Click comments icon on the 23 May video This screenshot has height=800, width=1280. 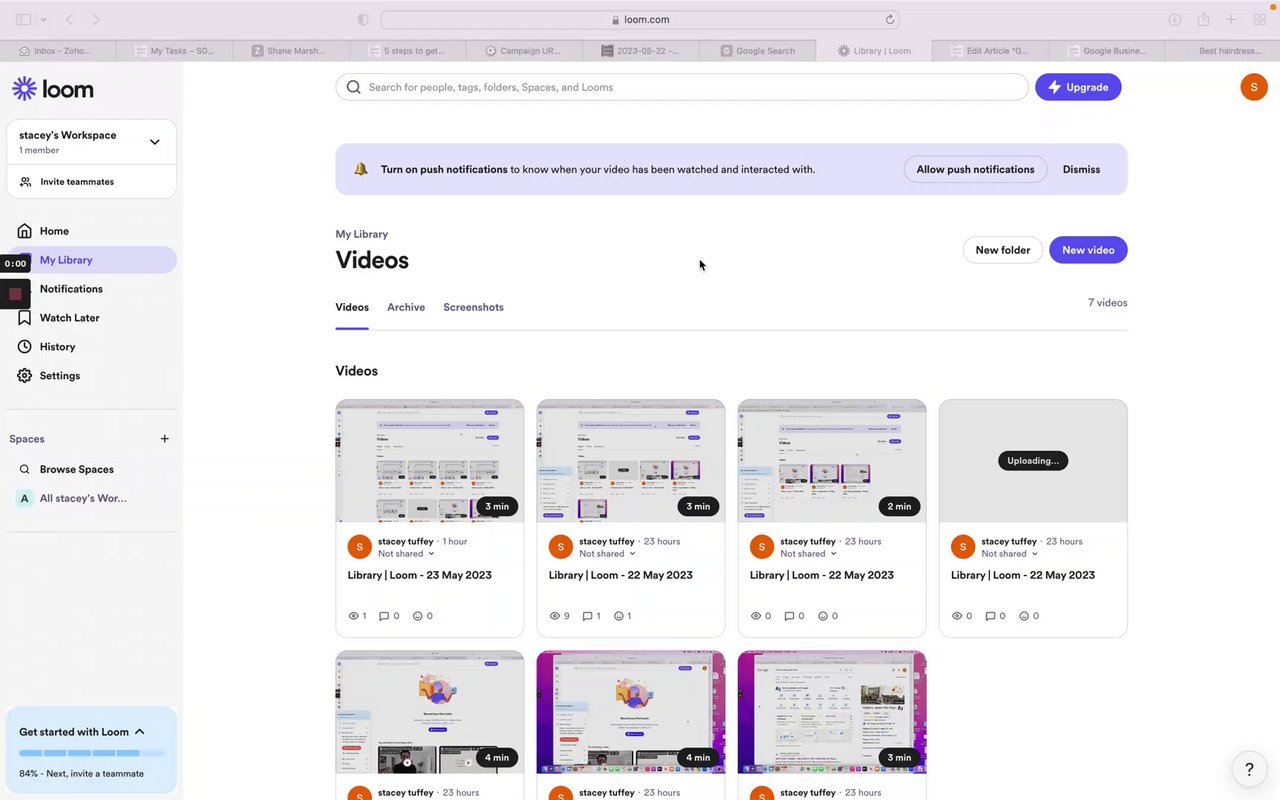coord(384,616)
